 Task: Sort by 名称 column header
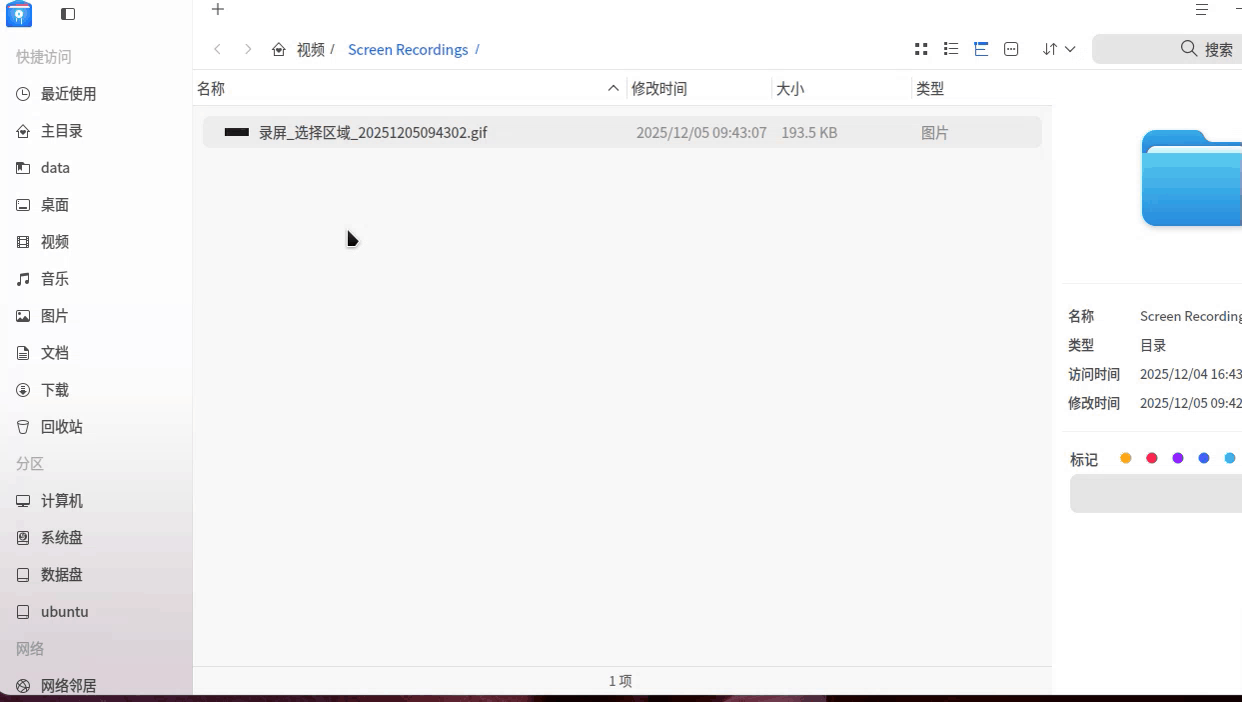click(211, 88)
